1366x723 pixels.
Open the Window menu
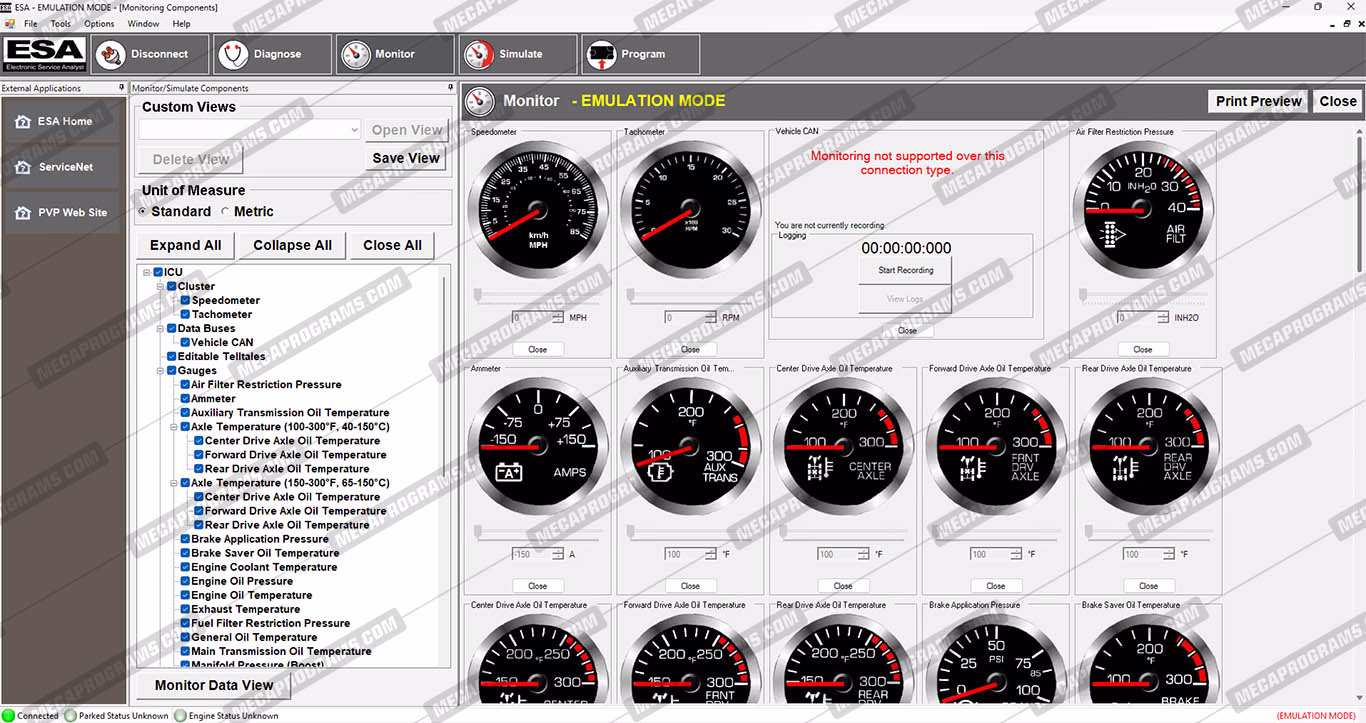(x=143, y=23)
